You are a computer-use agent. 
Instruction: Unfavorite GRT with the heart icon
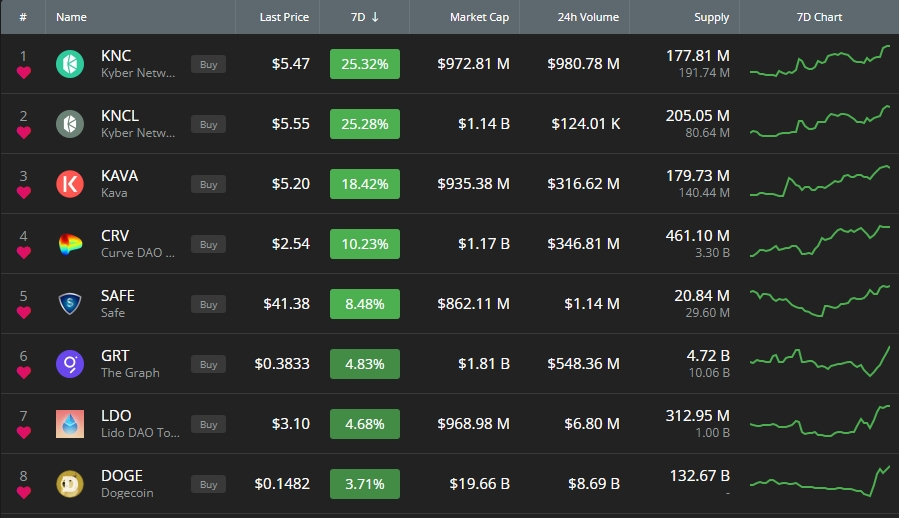[x=24, y=372]
